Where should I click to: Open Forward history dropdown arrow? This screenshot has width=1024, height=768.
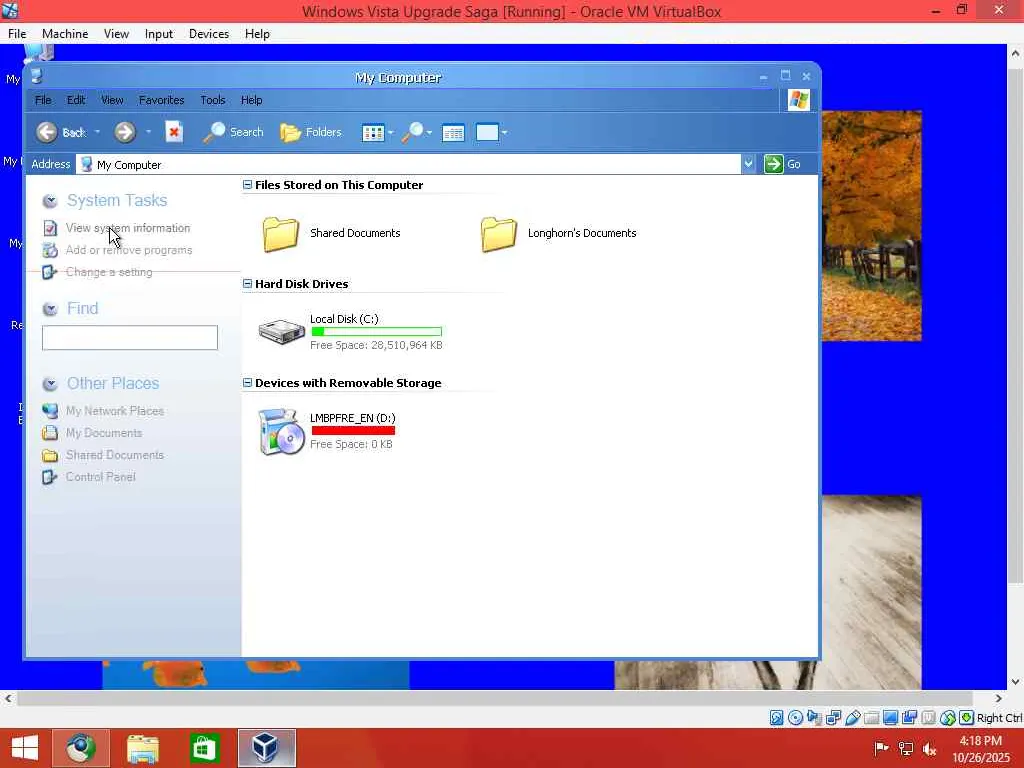(x=148, y=132)
